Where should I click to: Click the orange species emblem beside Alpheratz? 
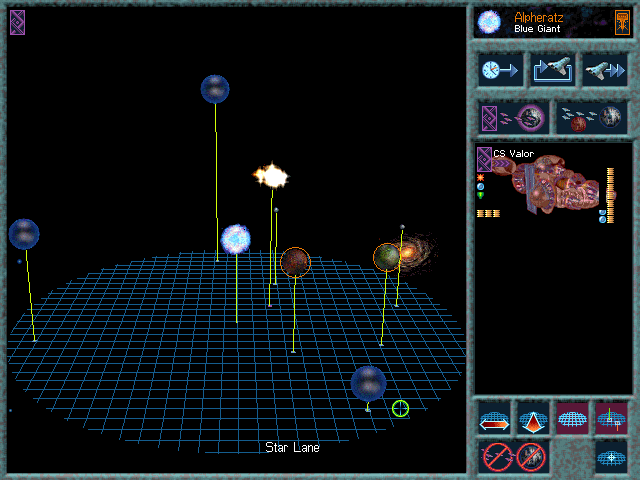[622, 22]
